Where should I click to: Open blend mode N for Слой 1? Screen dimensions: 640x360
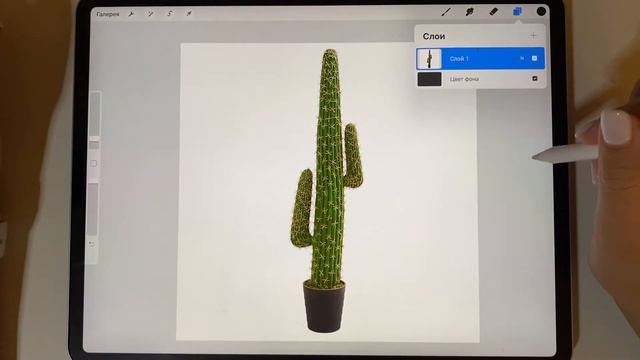coord(522,59)
